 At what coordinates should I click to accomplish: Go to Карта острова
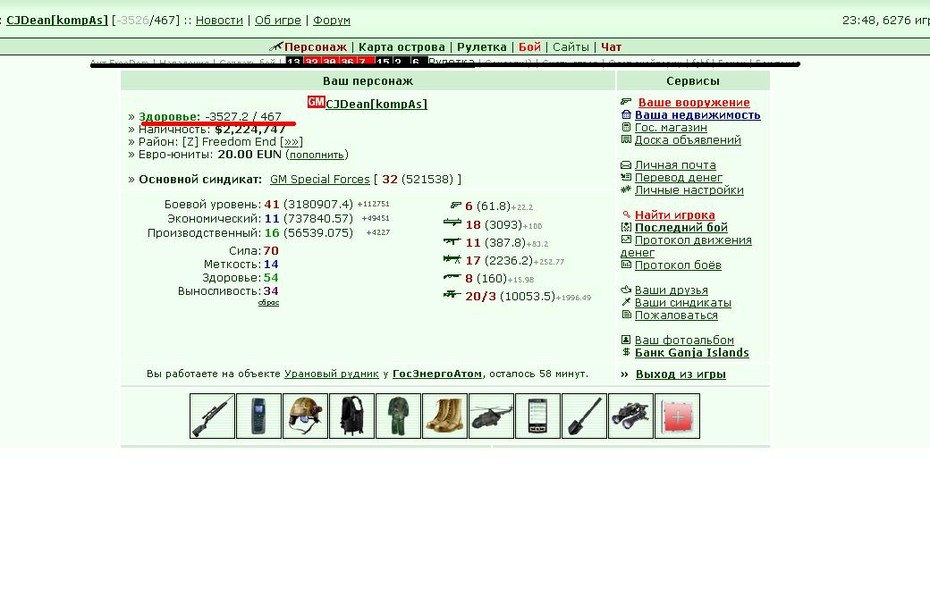(402, 47)
